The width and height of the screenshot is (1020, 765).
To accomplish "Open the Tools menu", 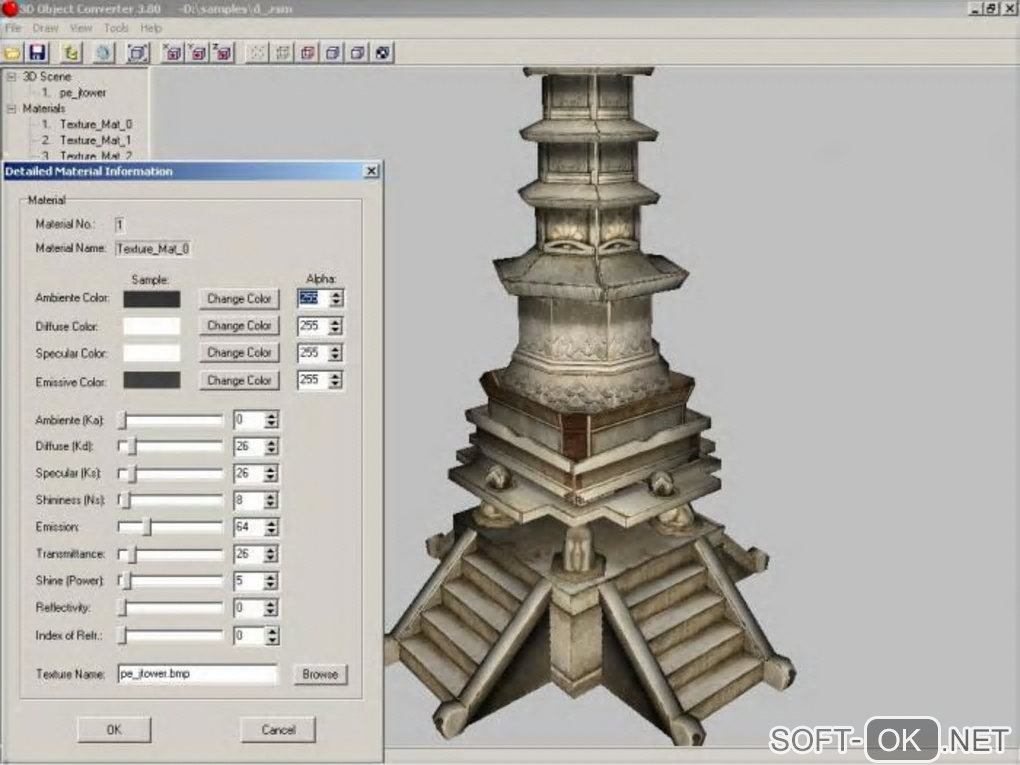I will tap(116, 28).
